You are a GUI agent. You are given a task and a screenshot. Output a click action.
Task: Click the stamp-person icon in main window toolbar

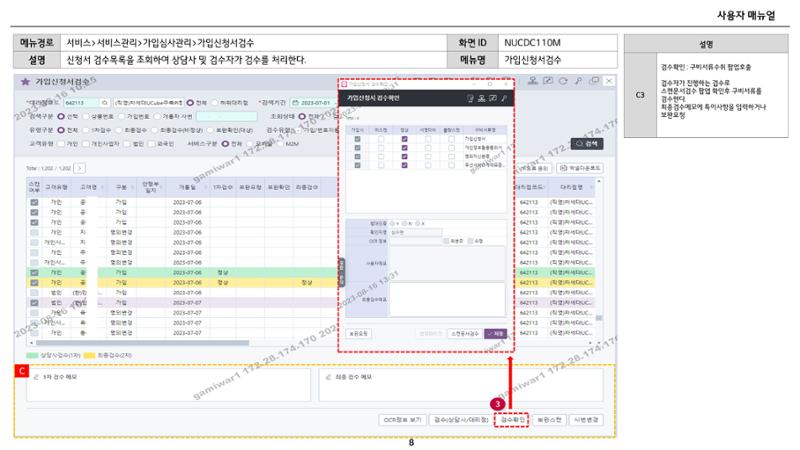click(533, 81)
